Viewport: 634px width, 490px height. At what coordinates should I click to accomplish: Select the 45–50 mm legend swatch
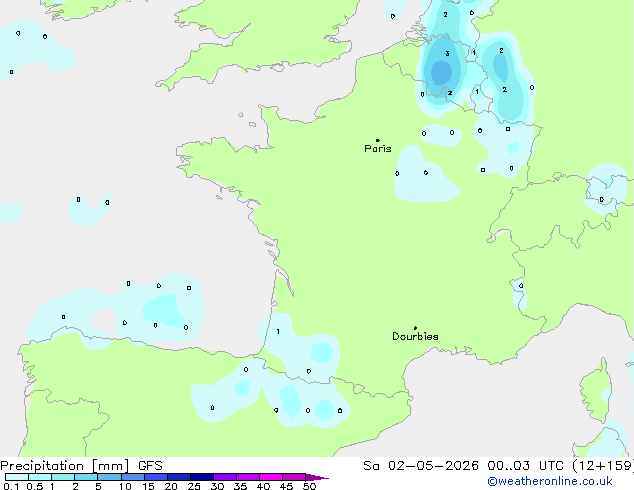pos(294,477)
